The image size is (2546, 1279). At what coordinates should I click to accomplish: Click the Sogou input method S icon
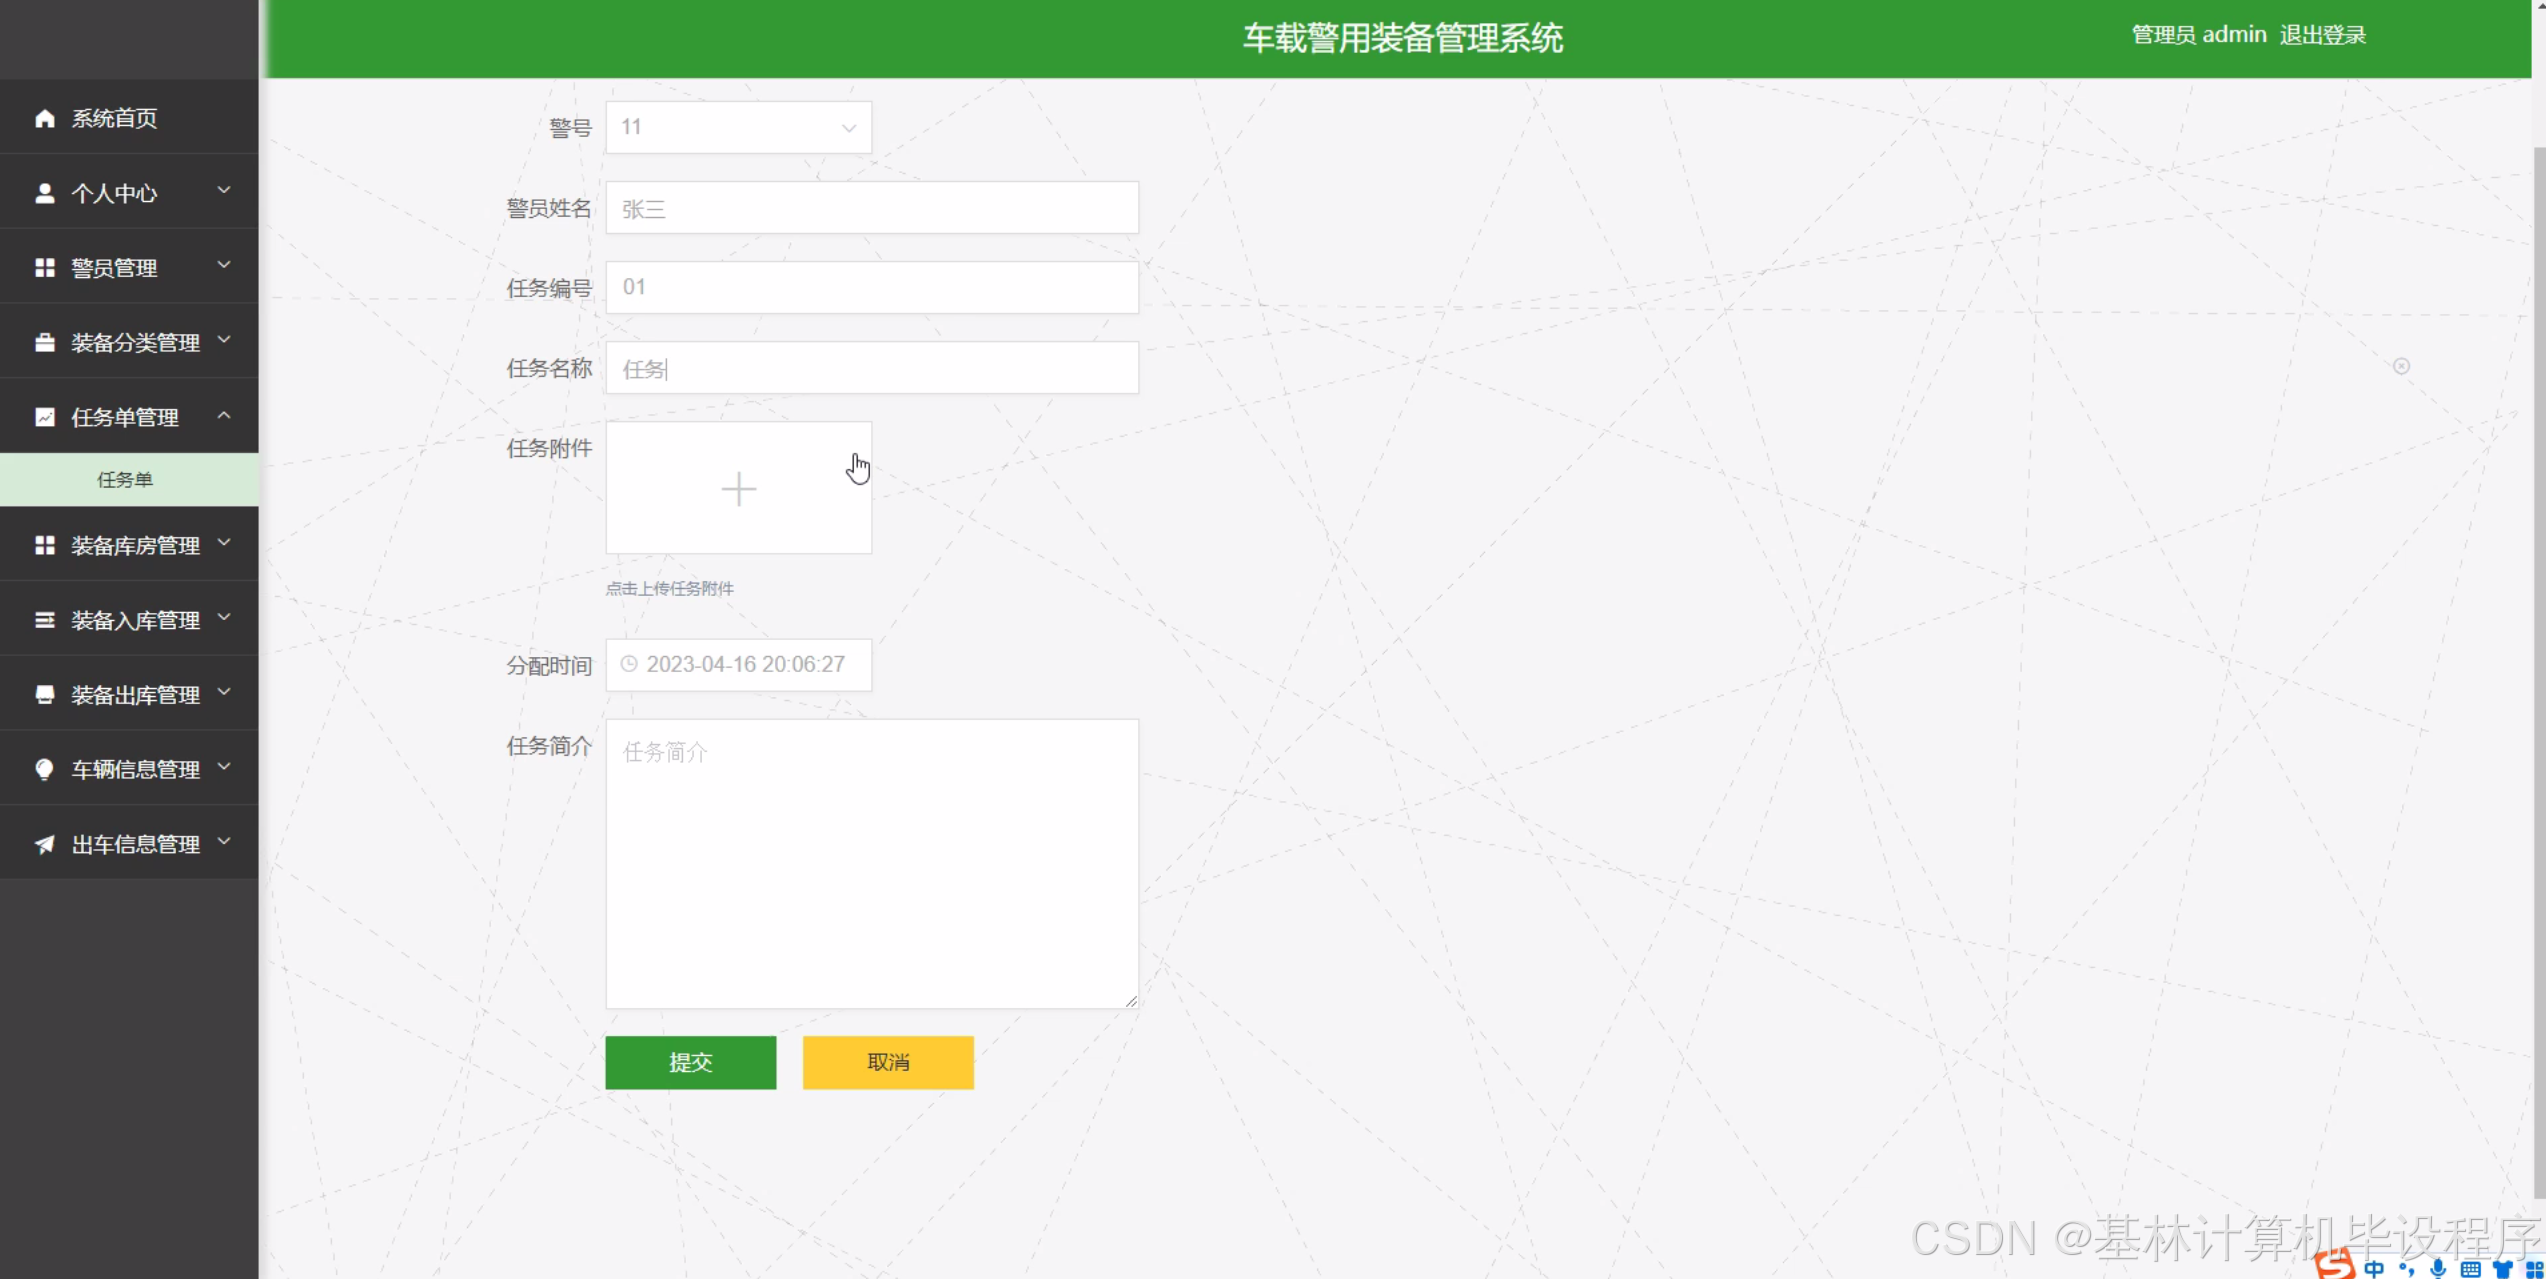(x=2335, y=1265)
